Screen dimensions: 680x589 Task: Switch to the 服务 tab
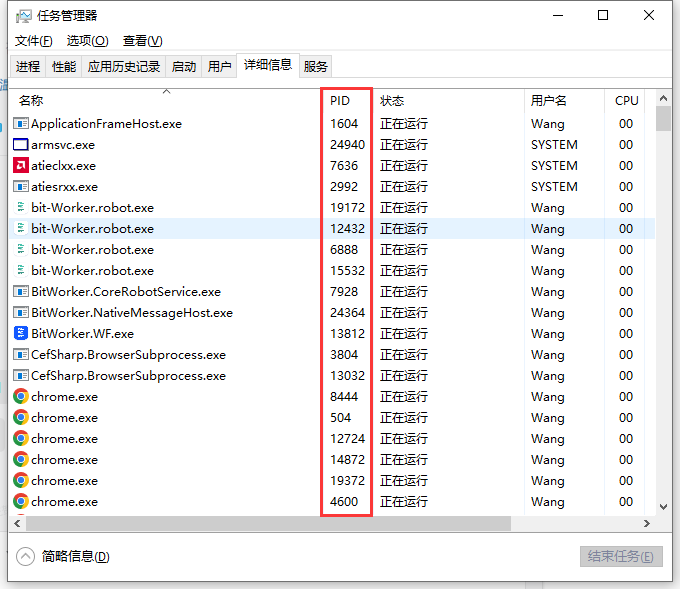[315, 67]
